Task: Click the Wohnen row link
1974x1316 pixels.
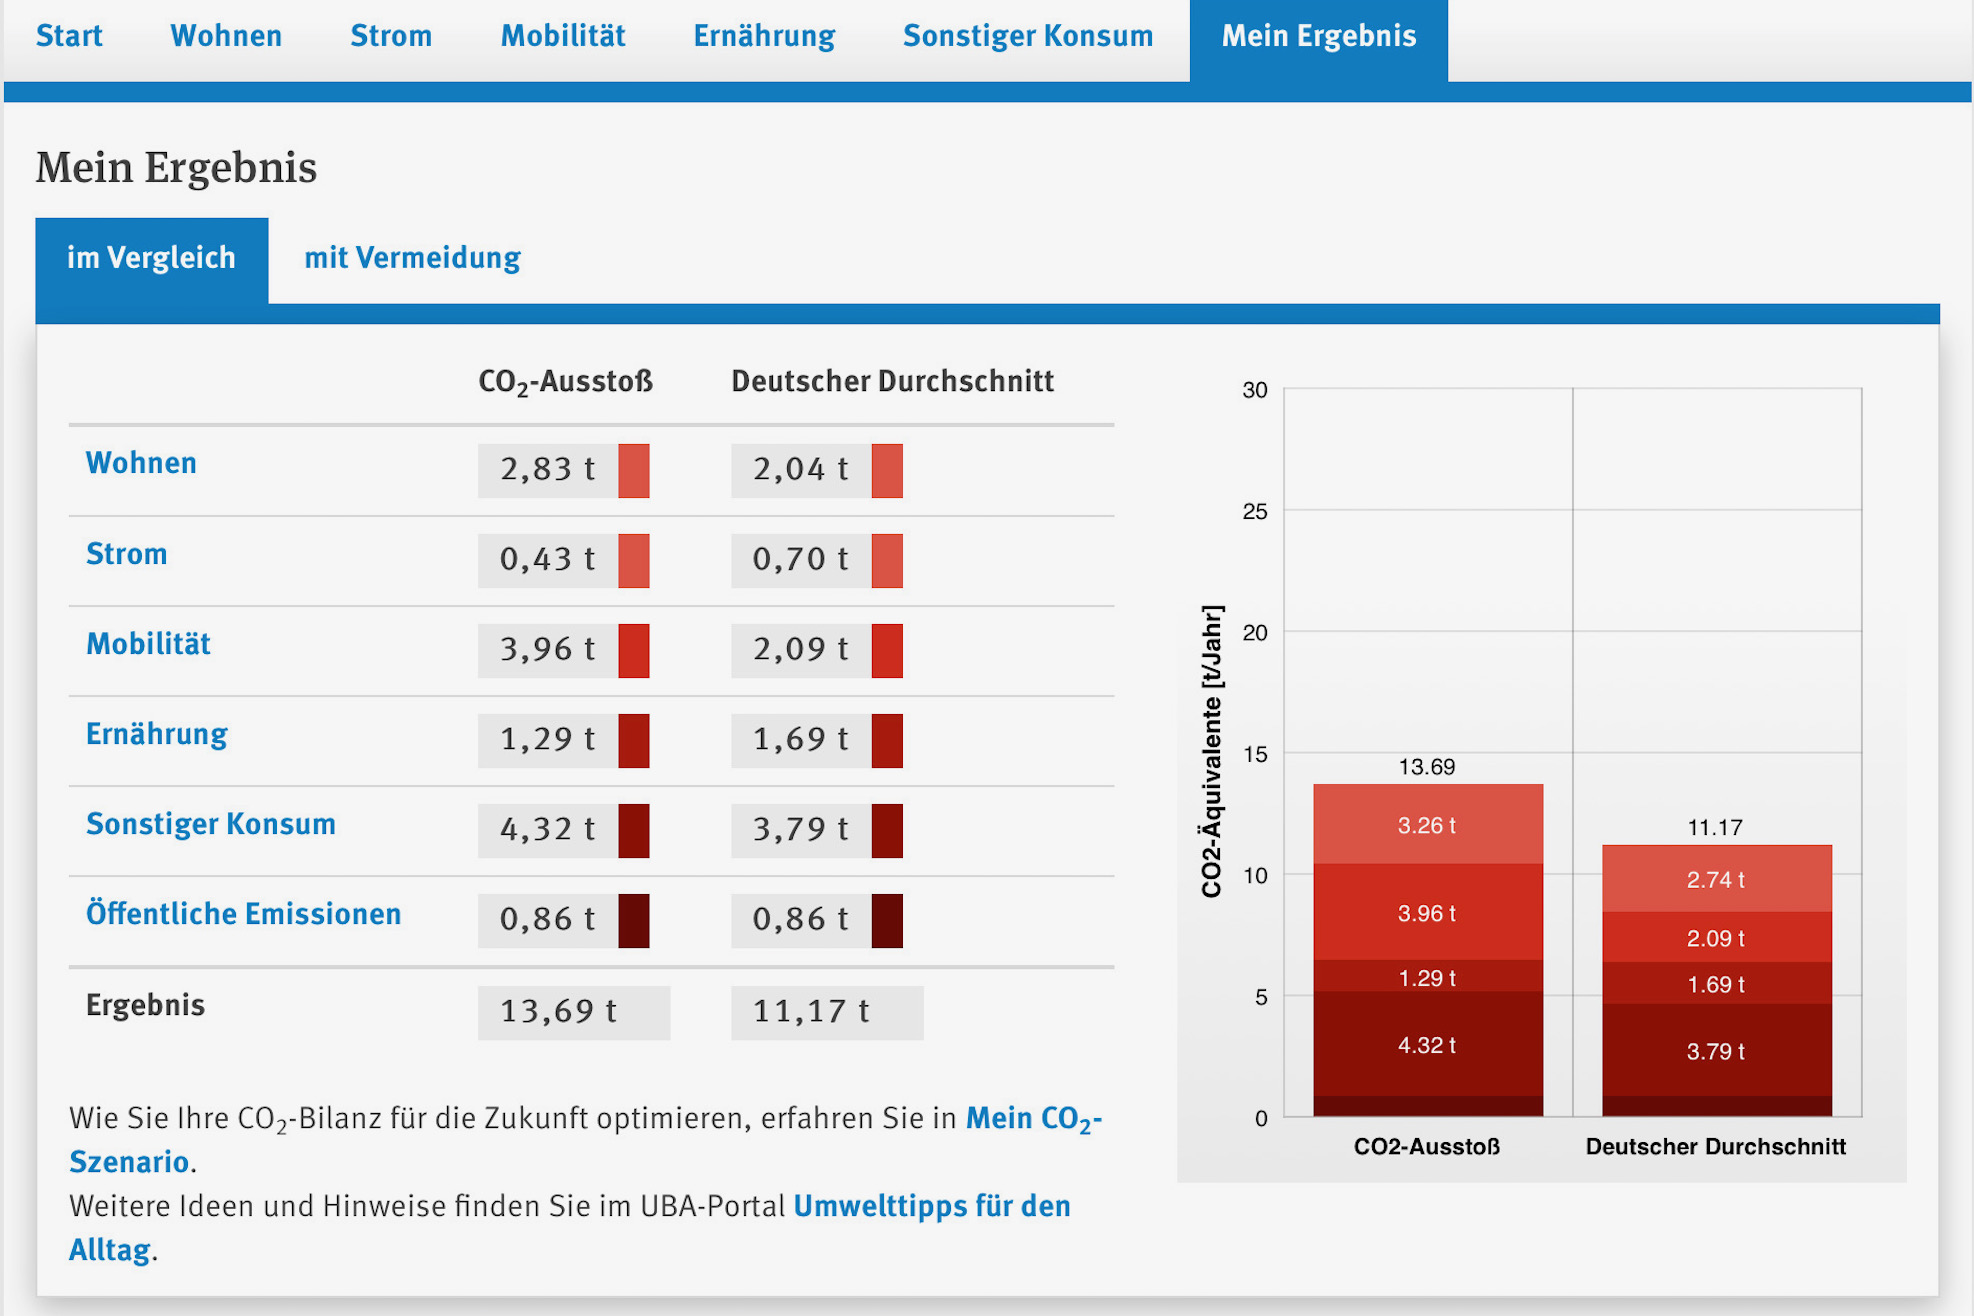Action: point(141,463)
